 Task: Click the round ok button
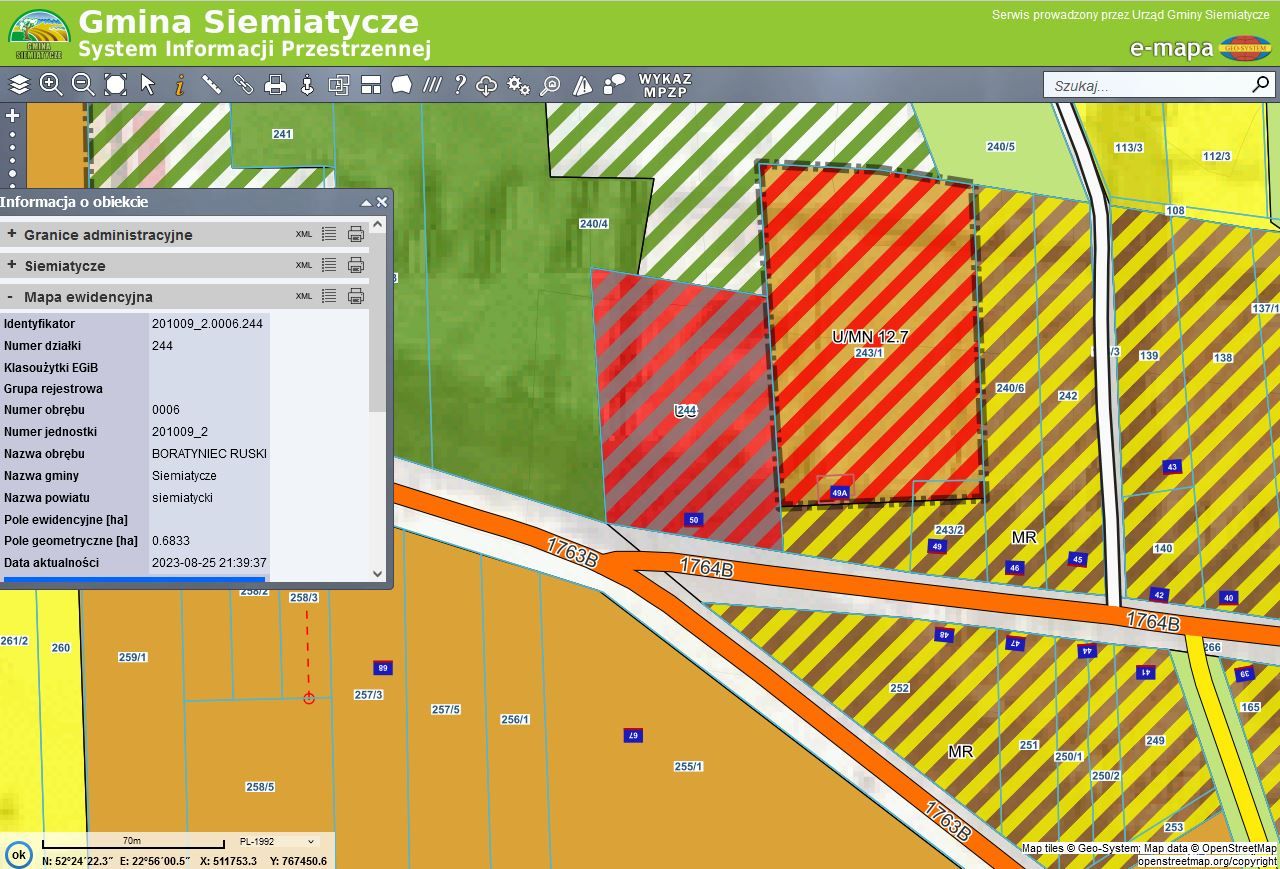18,855
